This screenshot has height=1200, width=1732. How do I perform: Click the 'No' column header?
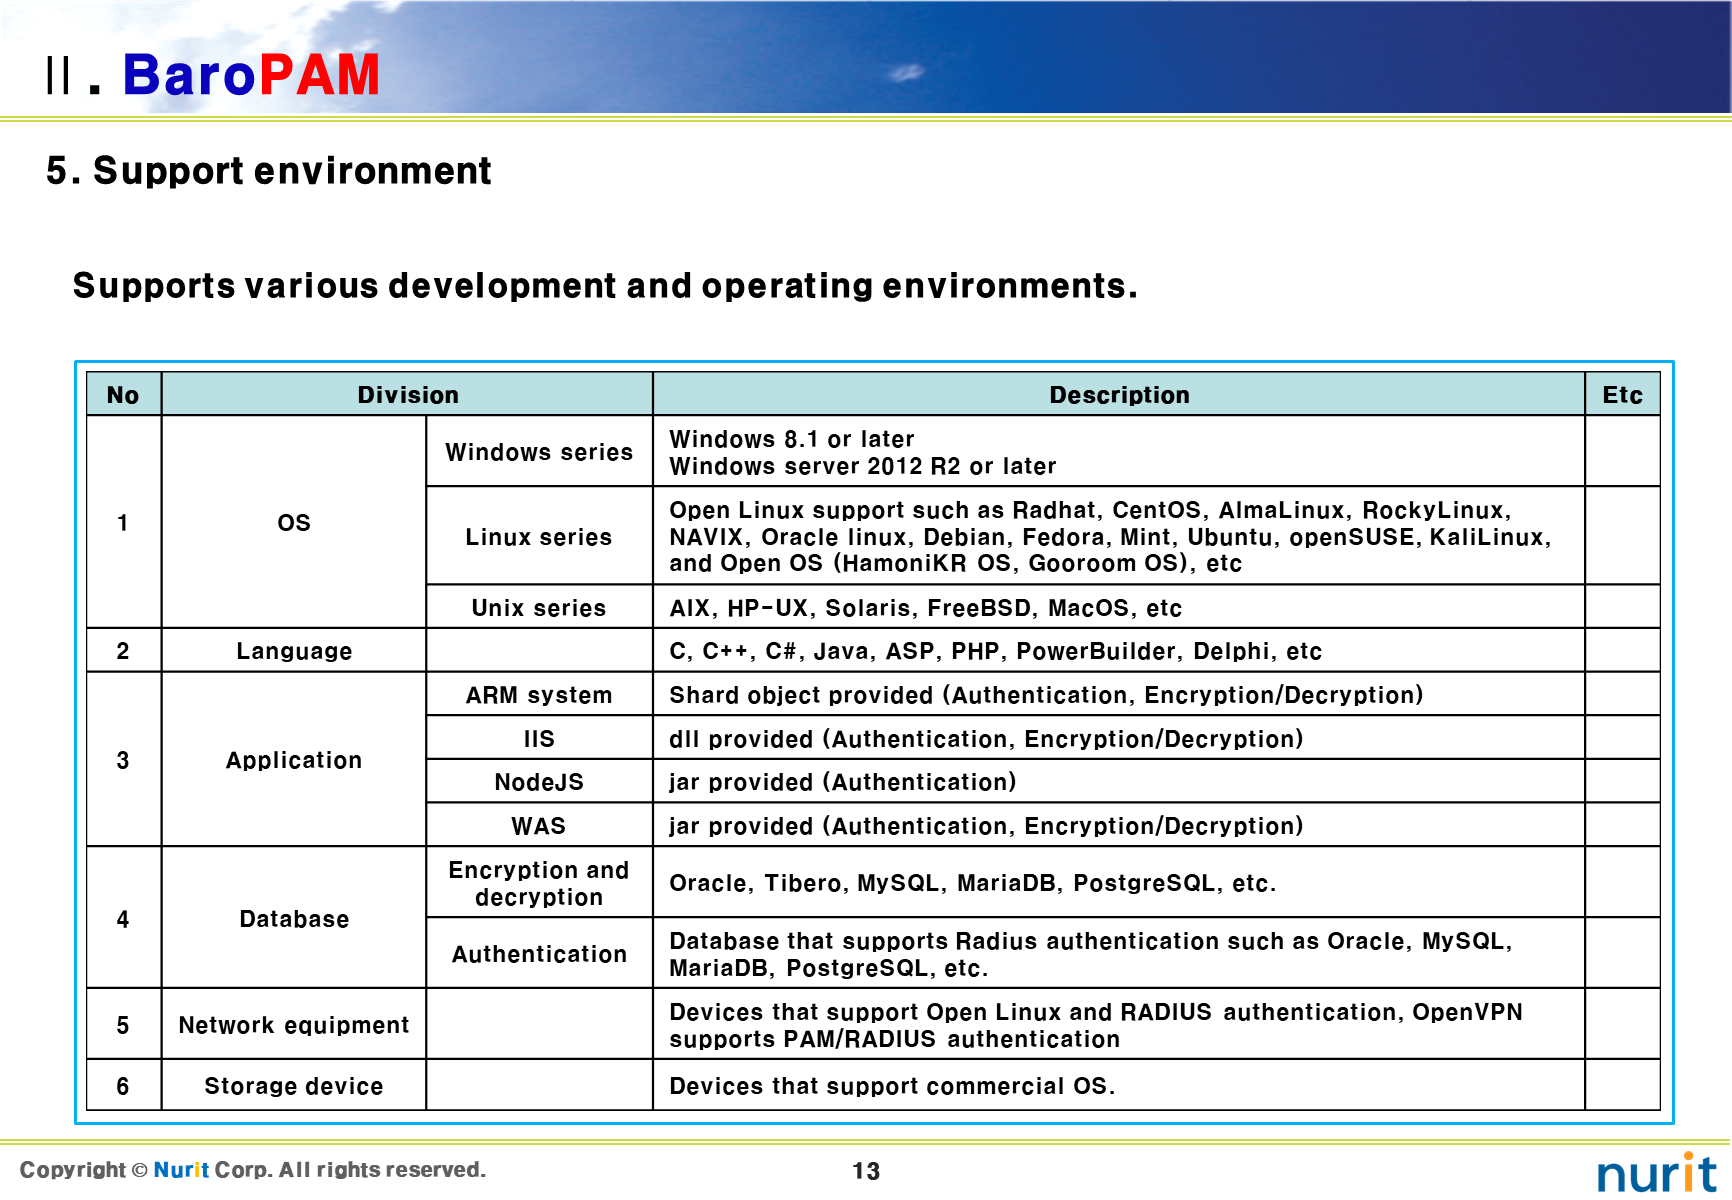[123, 395]
